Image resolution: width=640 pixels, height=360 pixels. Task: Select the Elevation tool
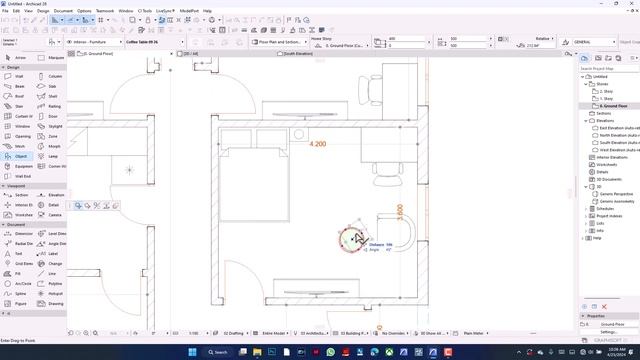click(x=51, y=195)
